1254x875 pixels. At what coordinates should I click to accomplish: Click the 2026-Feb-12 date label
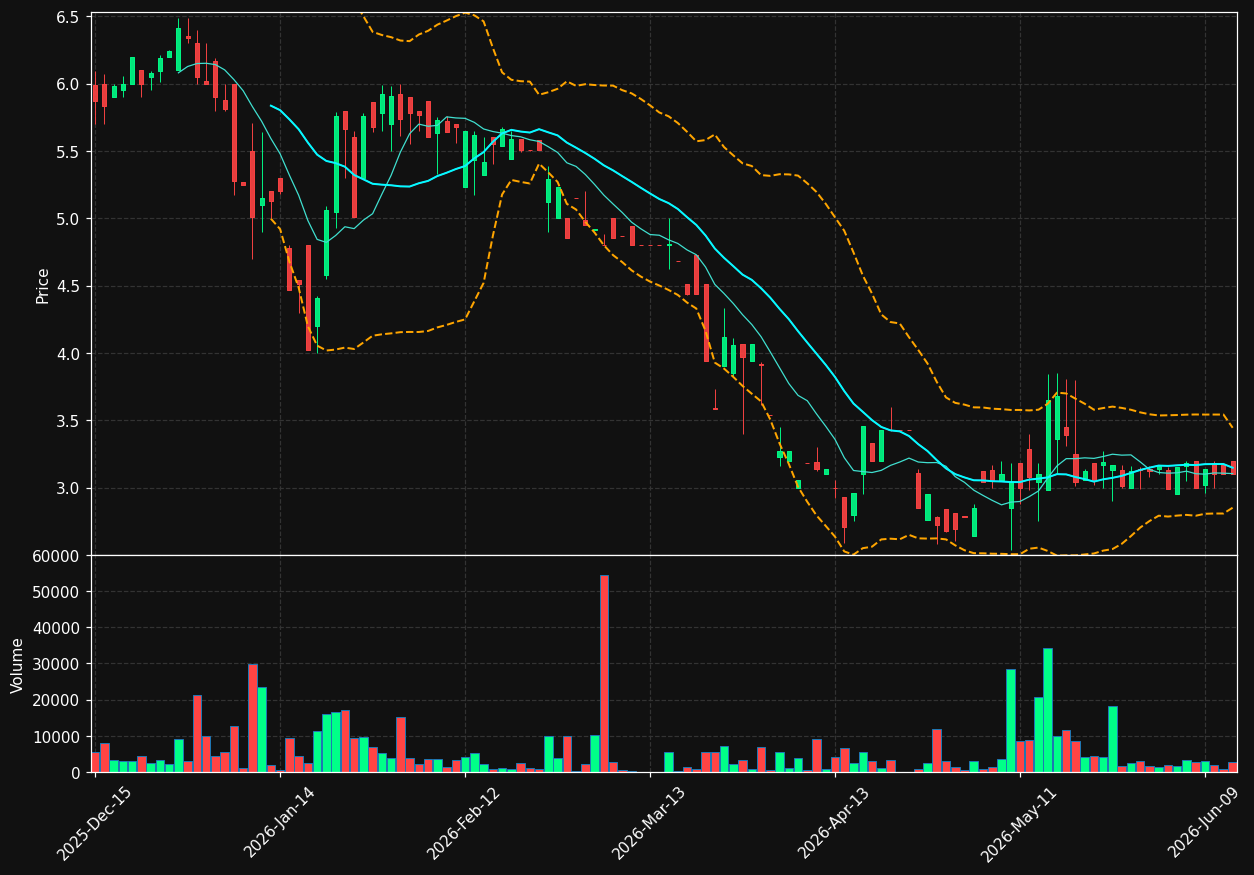pyautogui.click(x=465, y=823)
